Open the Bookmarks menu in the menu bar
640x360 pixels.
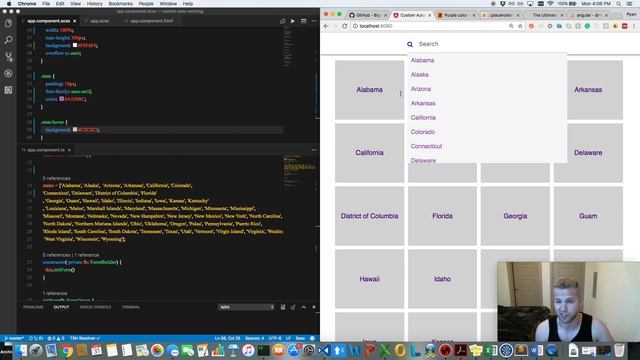point(120,4)
